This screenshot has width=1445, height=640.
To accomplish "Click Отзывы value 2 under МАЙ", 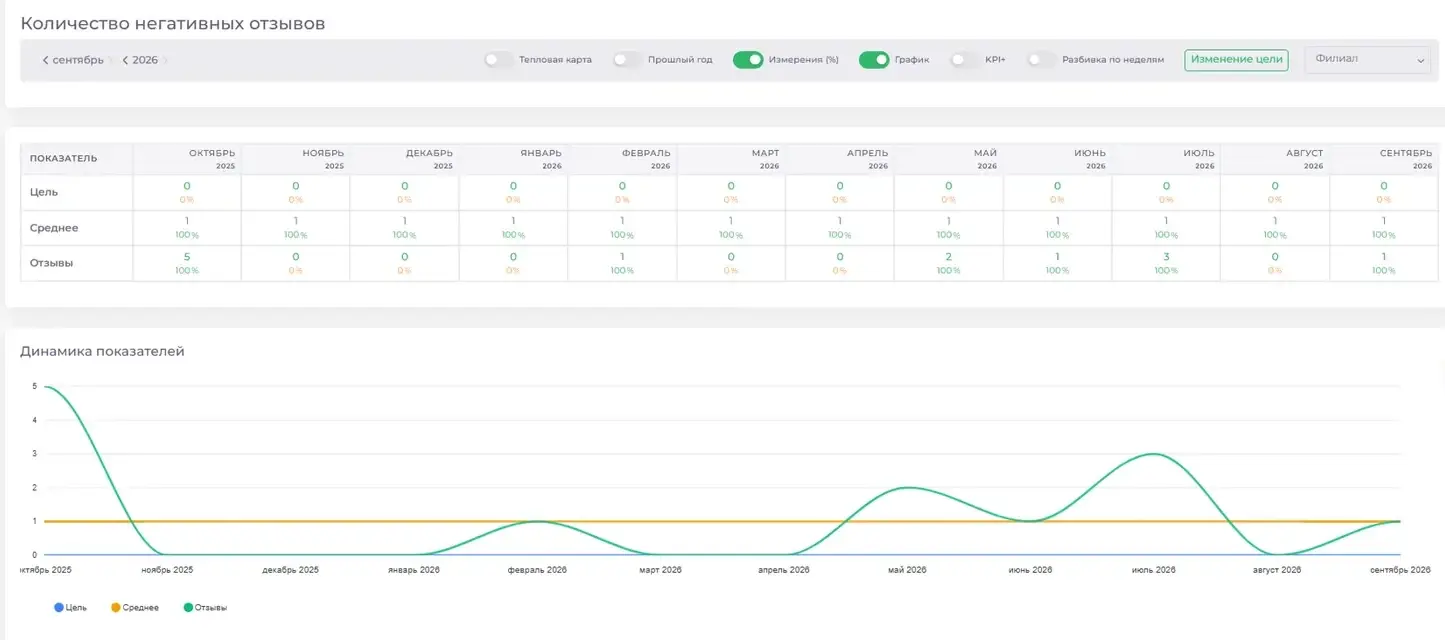I will point(948,257).
